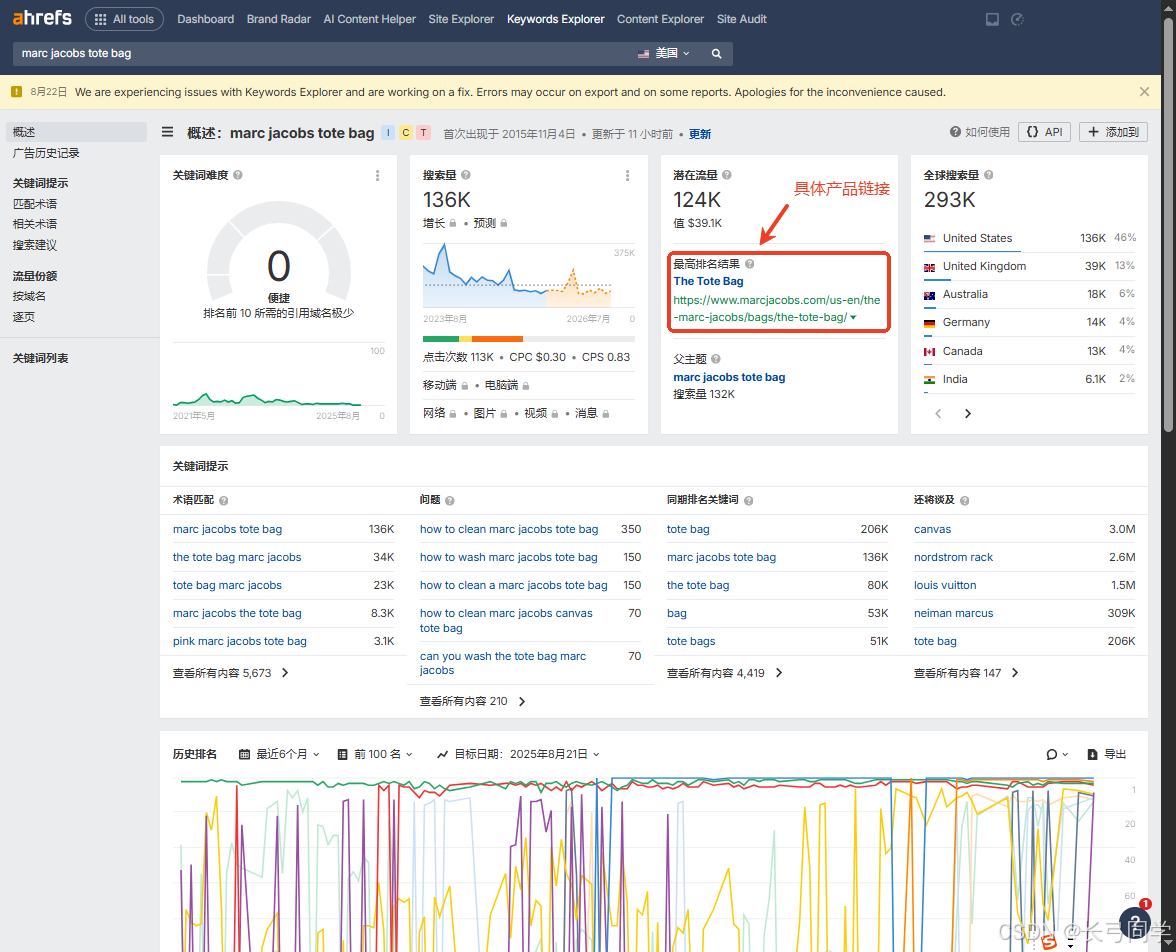Click the United Kingdom row in global volume

click(1029, 266)
